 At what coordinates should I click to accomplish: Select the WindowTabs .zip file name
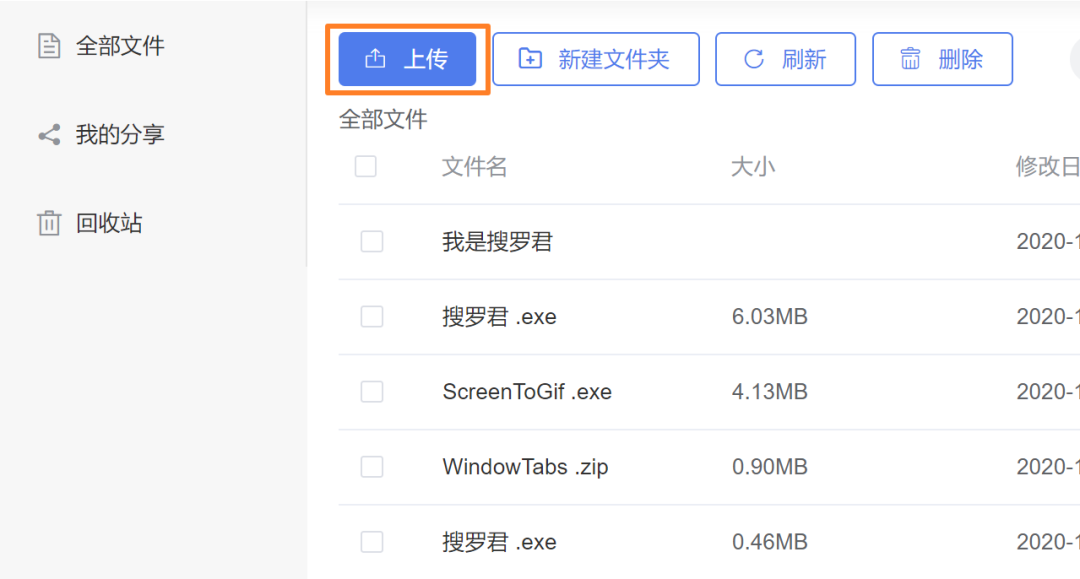coord(525,467)
